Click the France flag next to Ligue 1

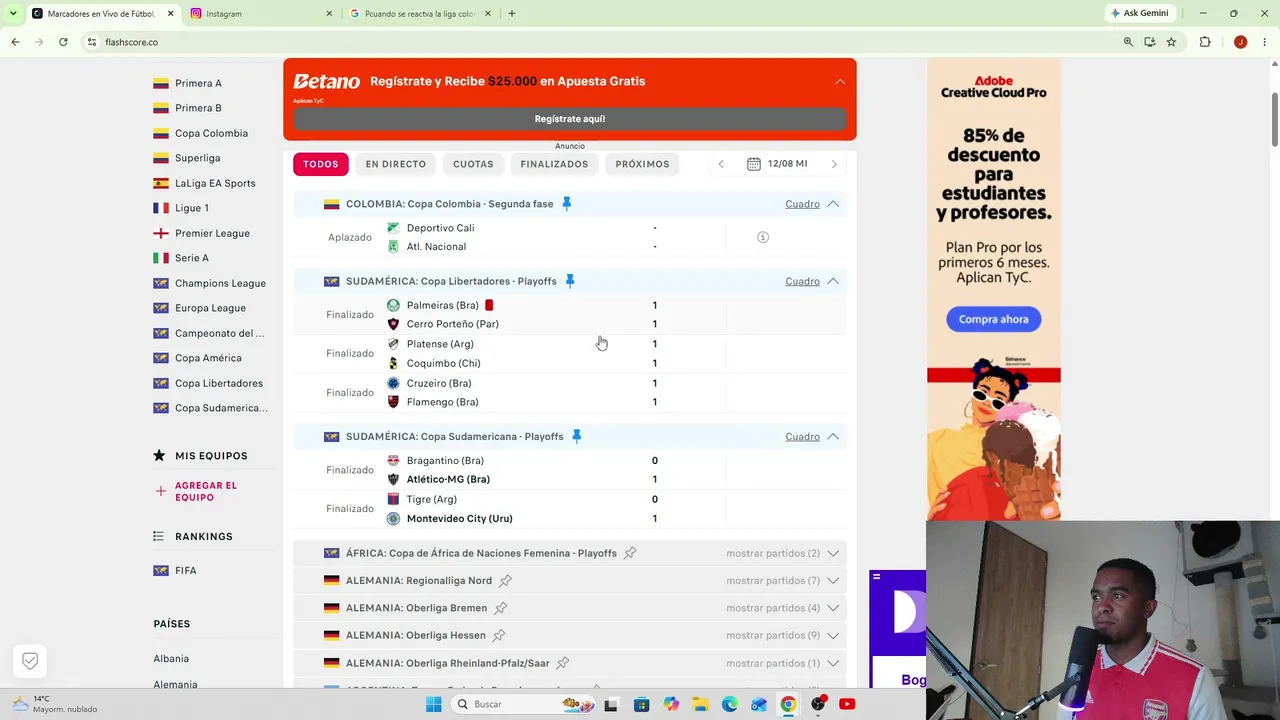click(x=160, y=208)
